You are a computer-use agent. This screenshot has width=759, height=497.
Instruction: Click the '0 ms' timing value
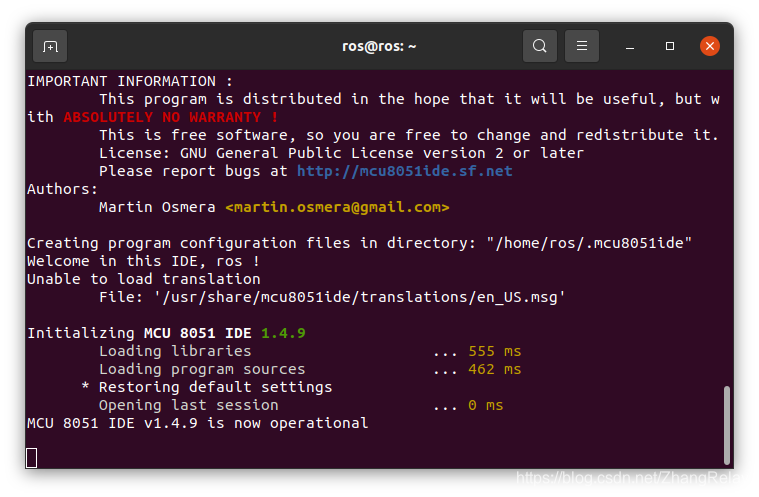[x=486, y=405]
